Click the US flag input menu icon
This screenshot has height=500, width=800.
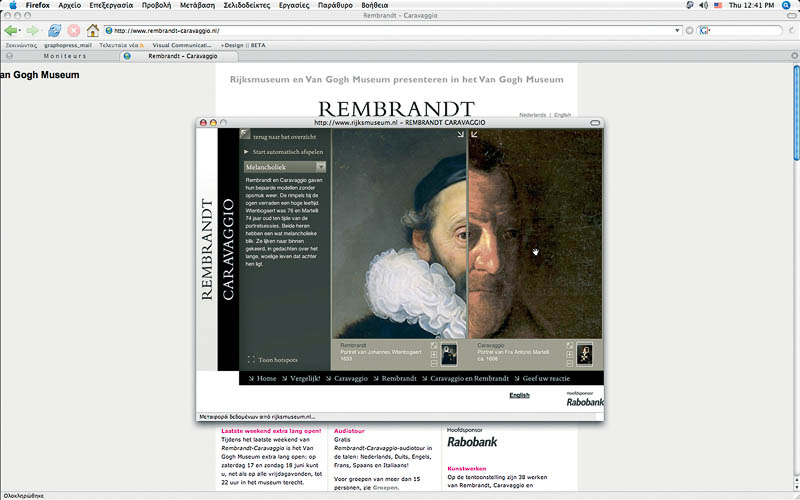click(x=718, y=5)
